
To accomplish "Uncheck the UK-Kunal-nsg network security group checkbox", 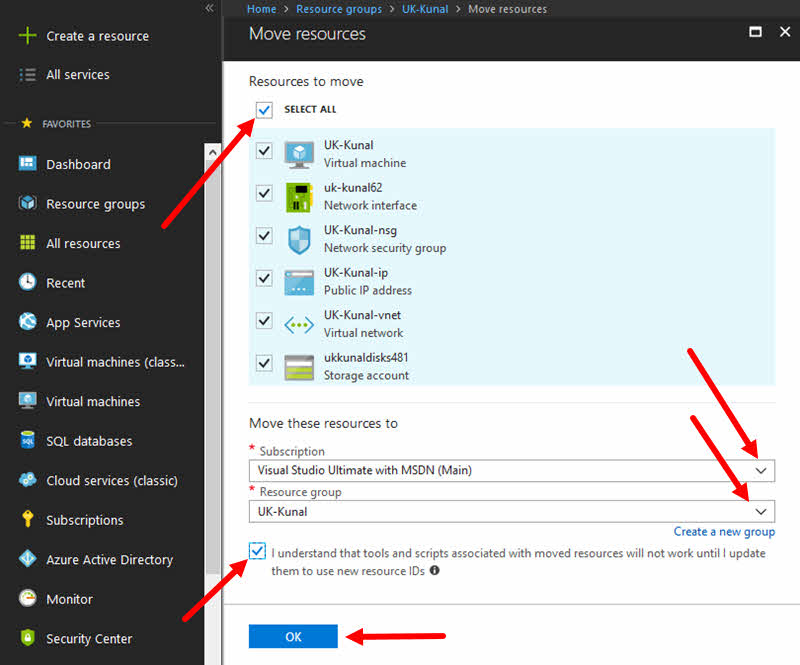I will (264, 236).
